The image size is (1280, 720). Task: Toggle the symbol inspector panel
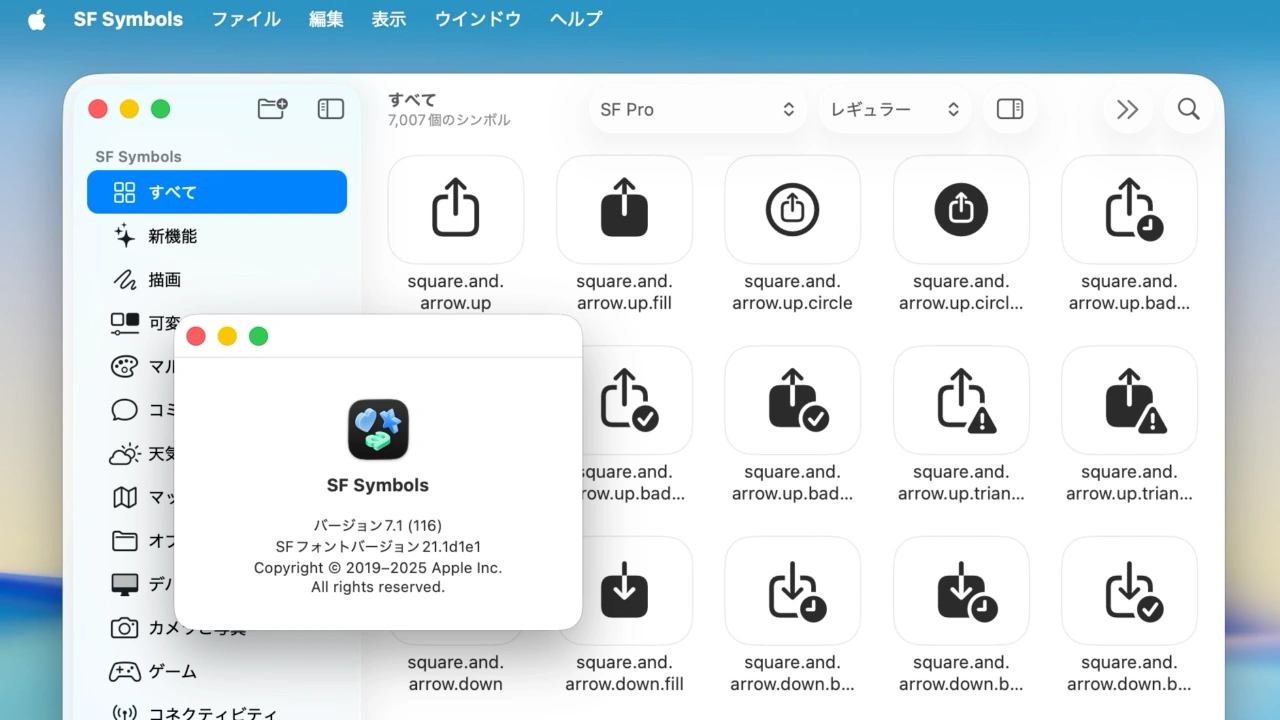(1009, 109)
